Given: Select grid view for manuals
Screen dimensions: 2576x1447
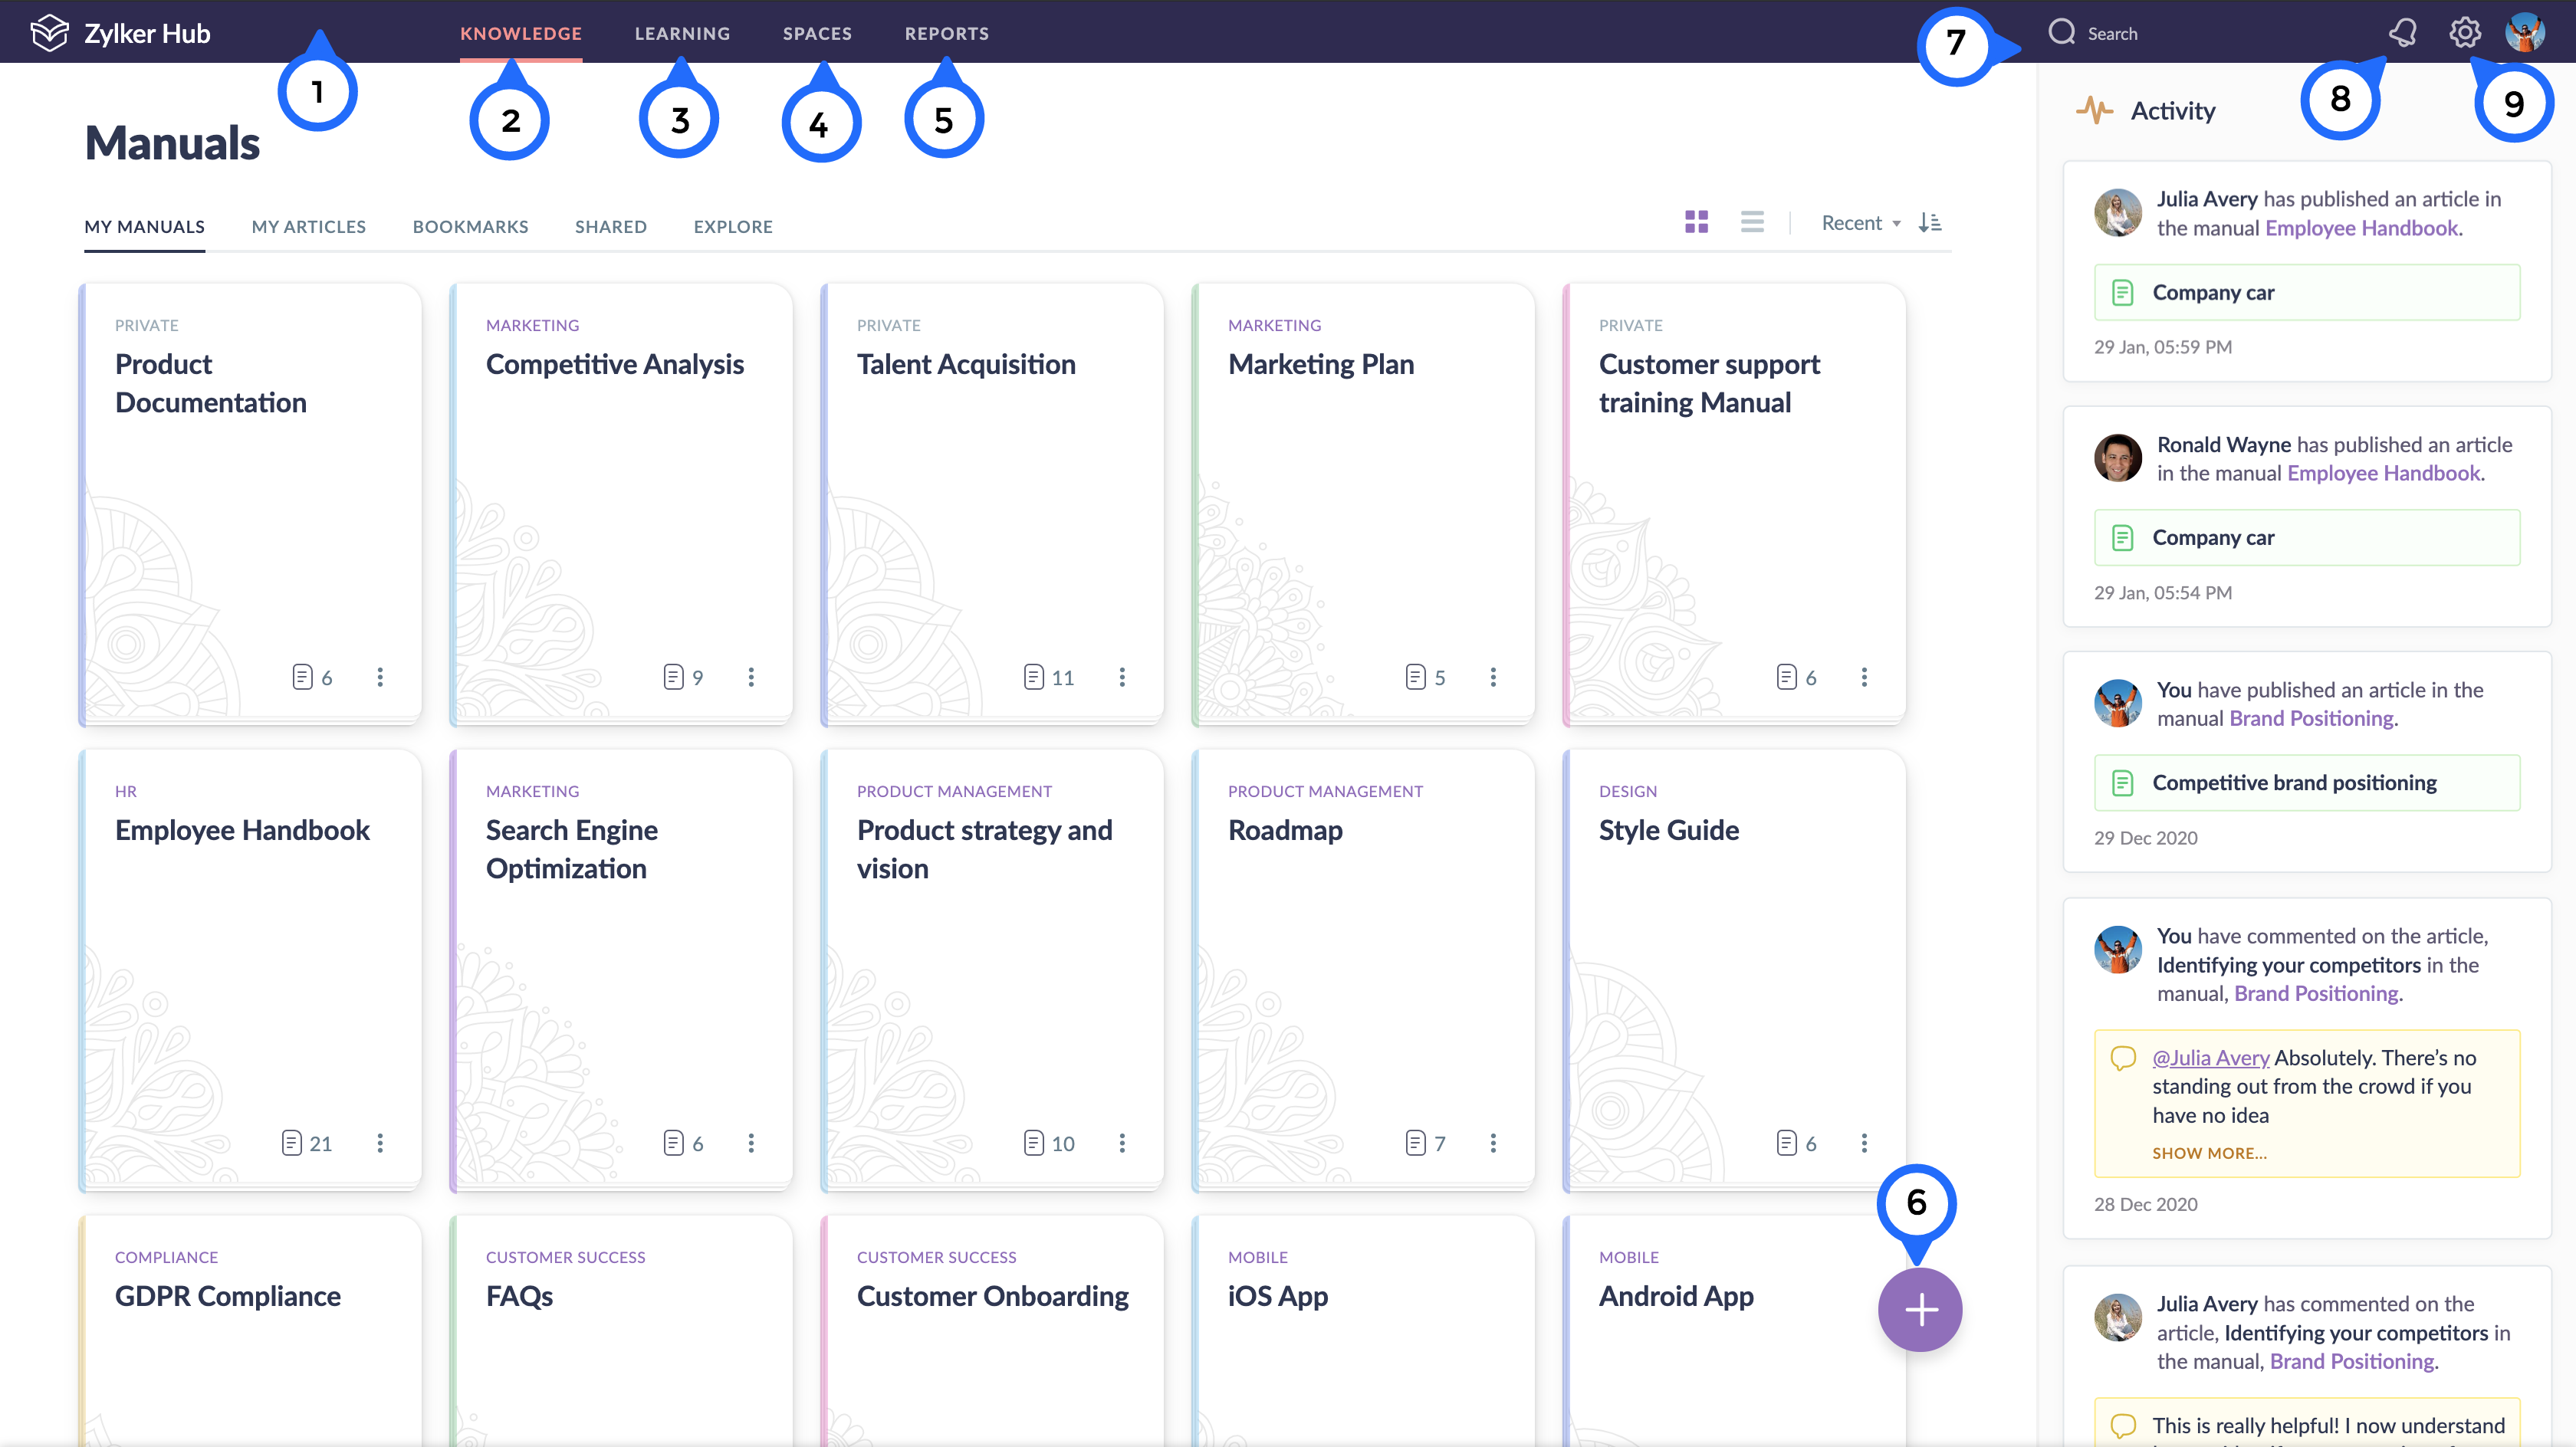Looking at the screenshot, I should click(1697, 222).
